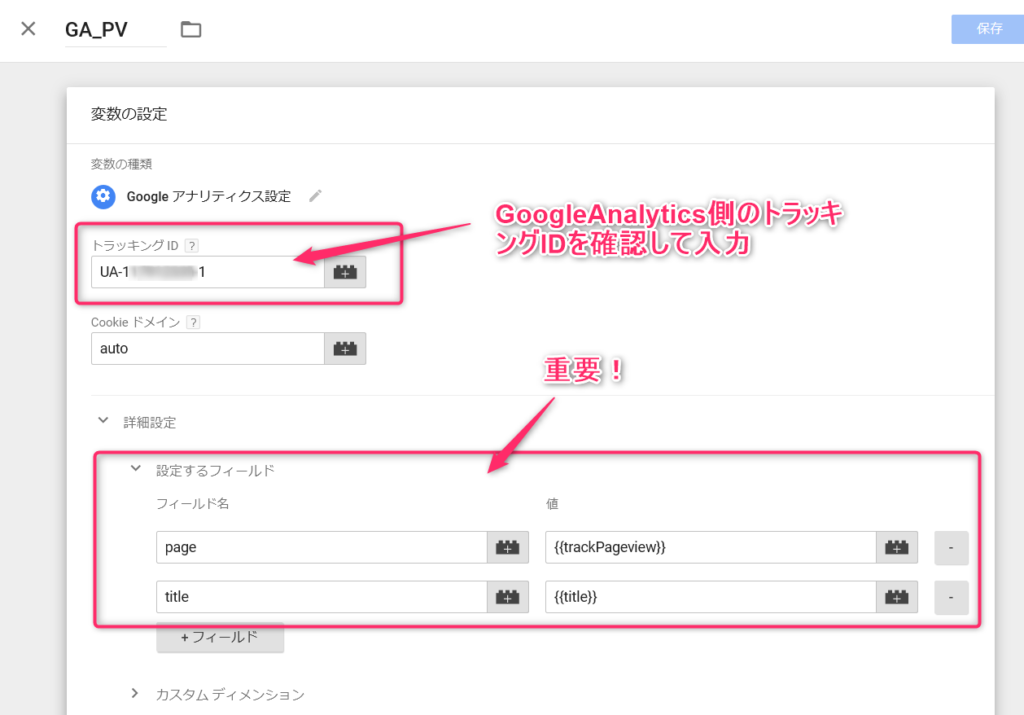Collapse the 設定するフィールド section
Screen dimensions: 1024x715
(x=135, y=469)
